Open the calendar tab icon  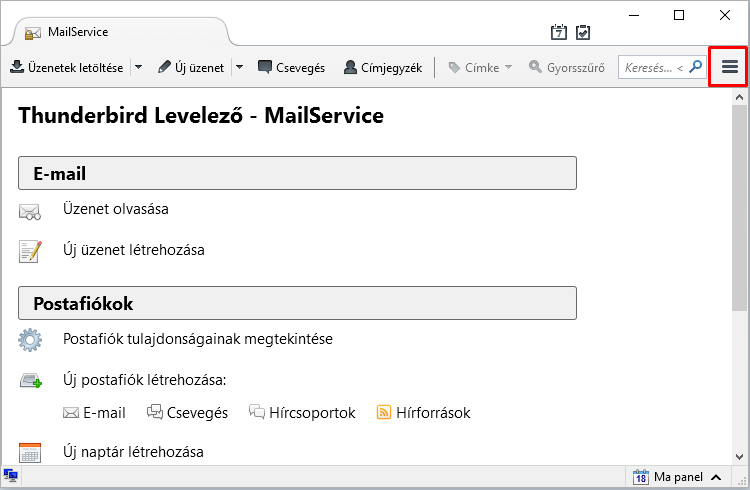click(559, 32)
